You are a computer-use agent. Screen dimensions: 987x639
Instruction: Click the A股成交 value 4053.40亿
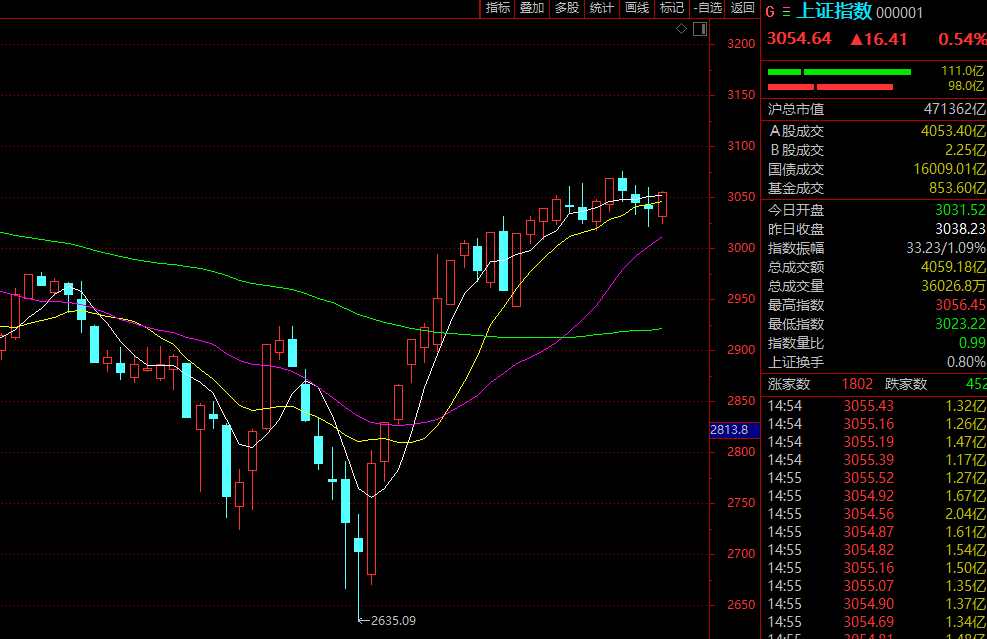coord(953,131)
